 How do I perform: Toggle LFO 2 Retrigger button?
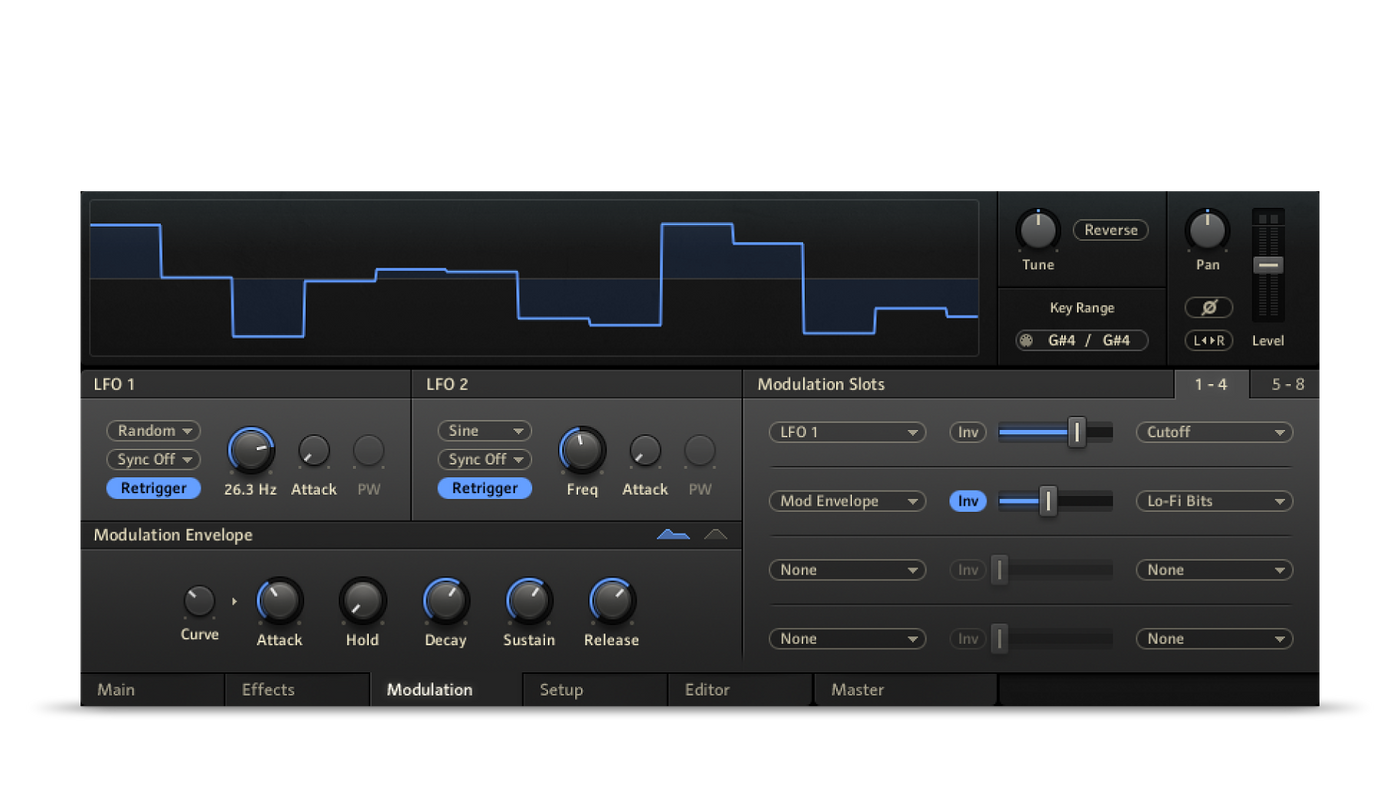click(x=485, y=489)
